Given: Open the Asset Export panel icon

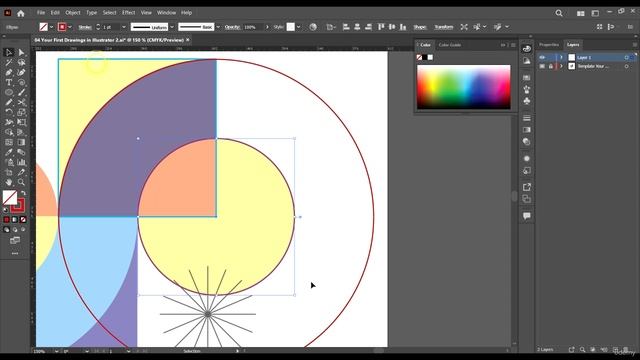Looking at the screenshot, I should click(x=527, y=187).
